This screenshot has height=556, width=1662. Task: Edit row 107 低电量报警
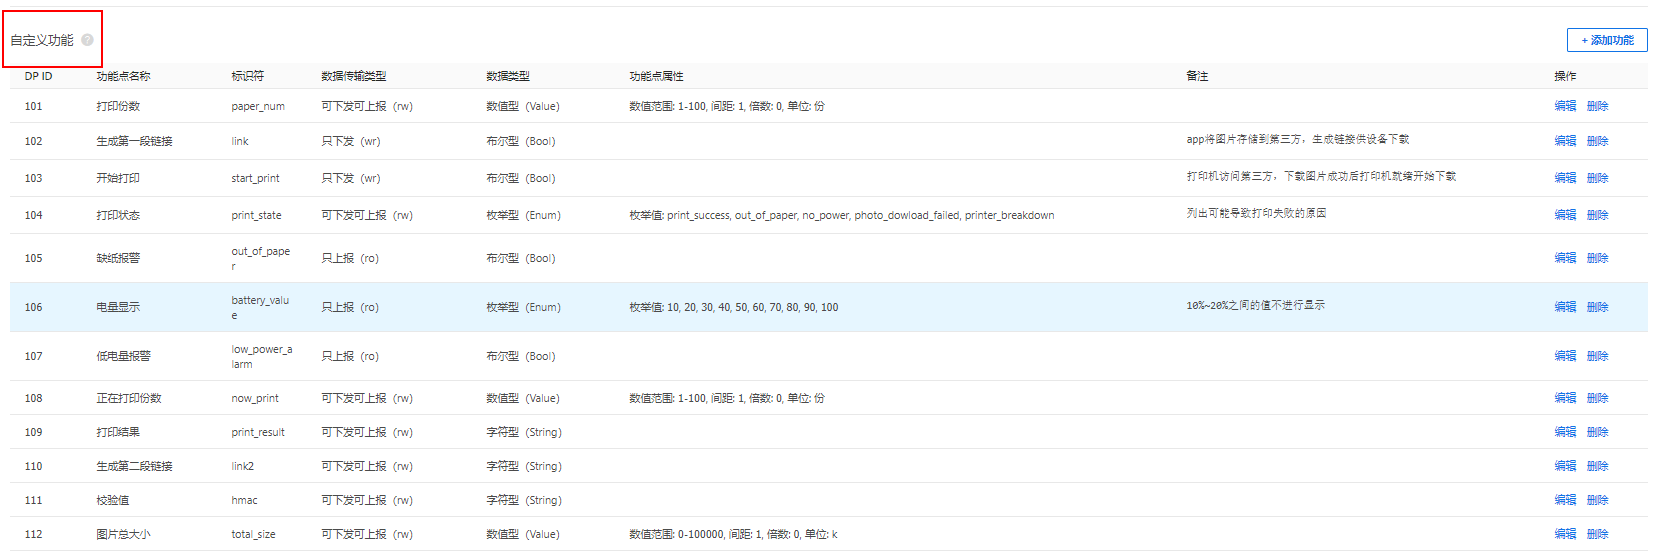click(x=1565, y=356)
